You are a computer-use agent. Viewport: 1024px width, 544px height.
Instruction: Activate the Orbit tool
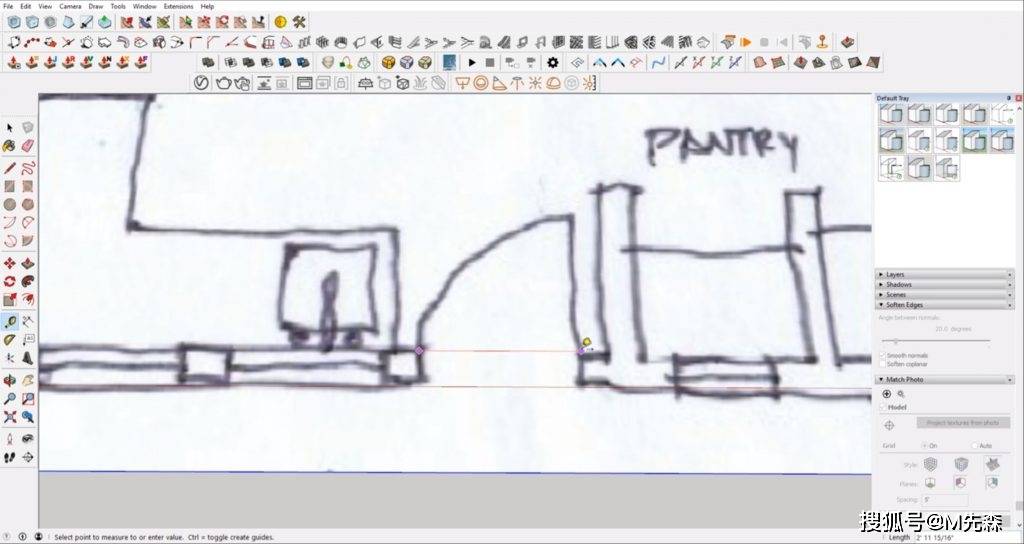[10, 380]
